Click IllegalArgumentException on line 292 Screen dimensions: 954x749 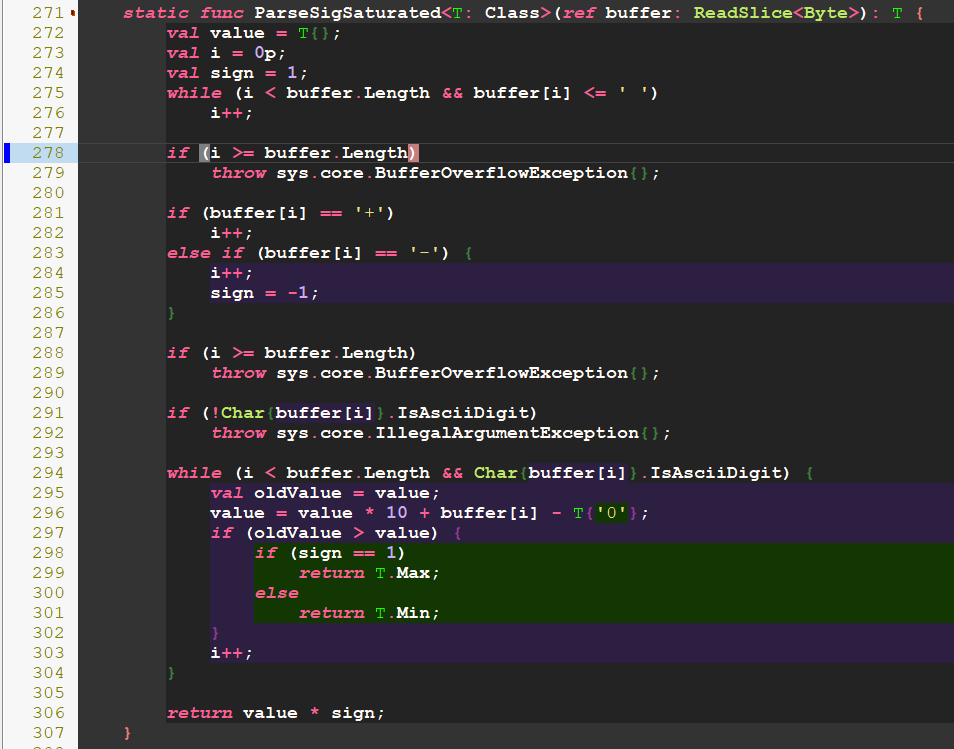pos(507,433)
